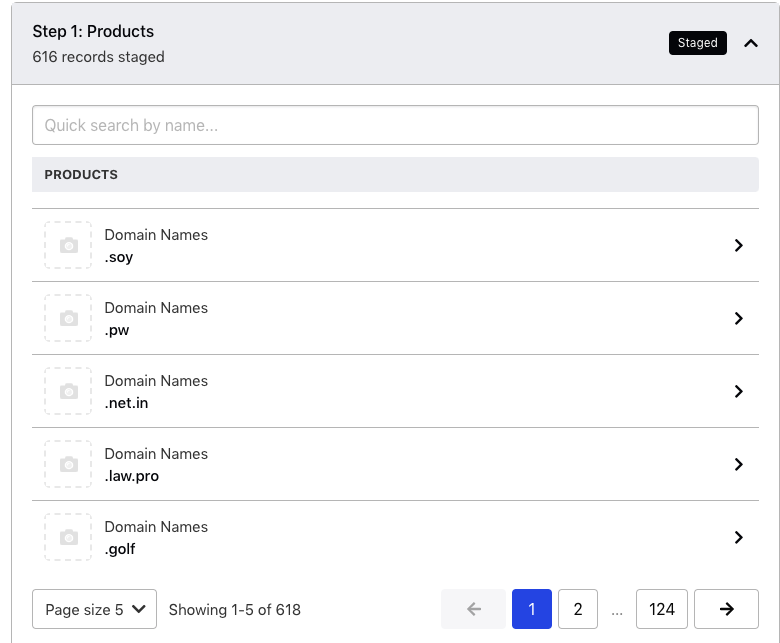The image size is (780, 643).
Task: Select current page 1 button
Action: [532, 609]
